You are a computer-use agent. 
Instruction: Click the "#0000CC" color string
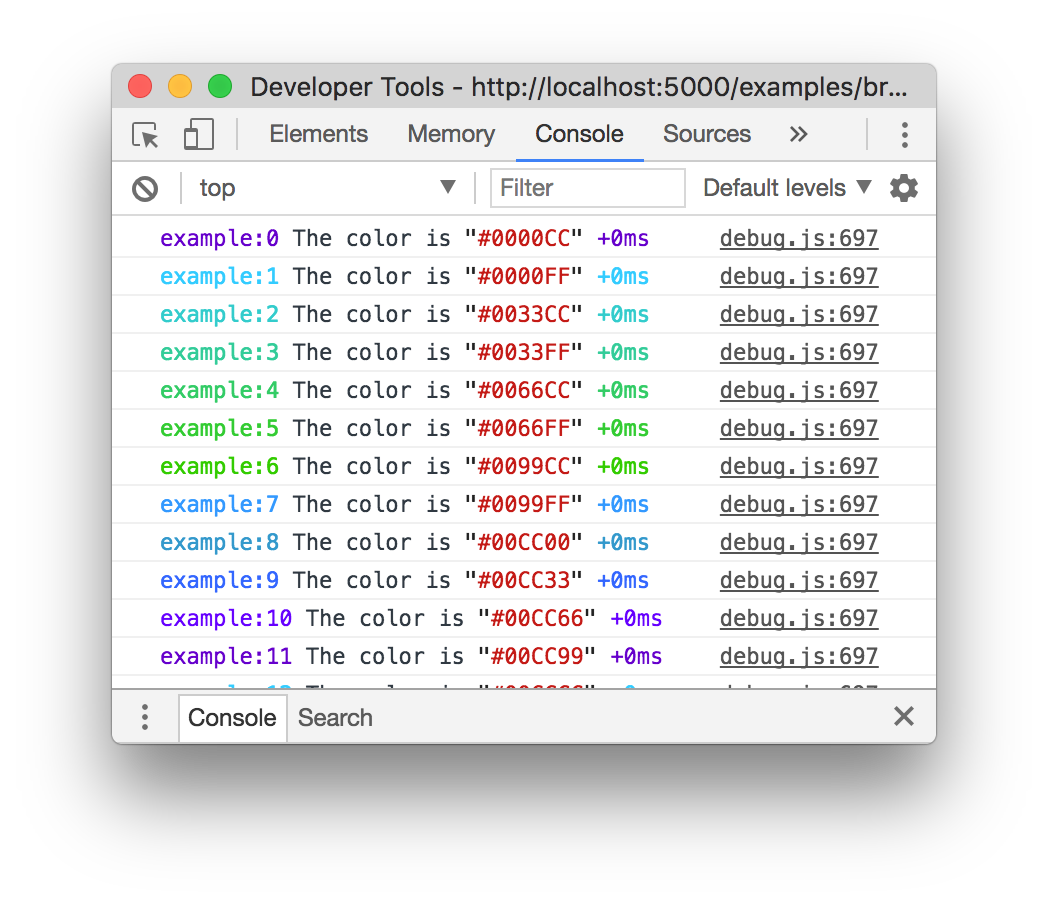point(524,239)
